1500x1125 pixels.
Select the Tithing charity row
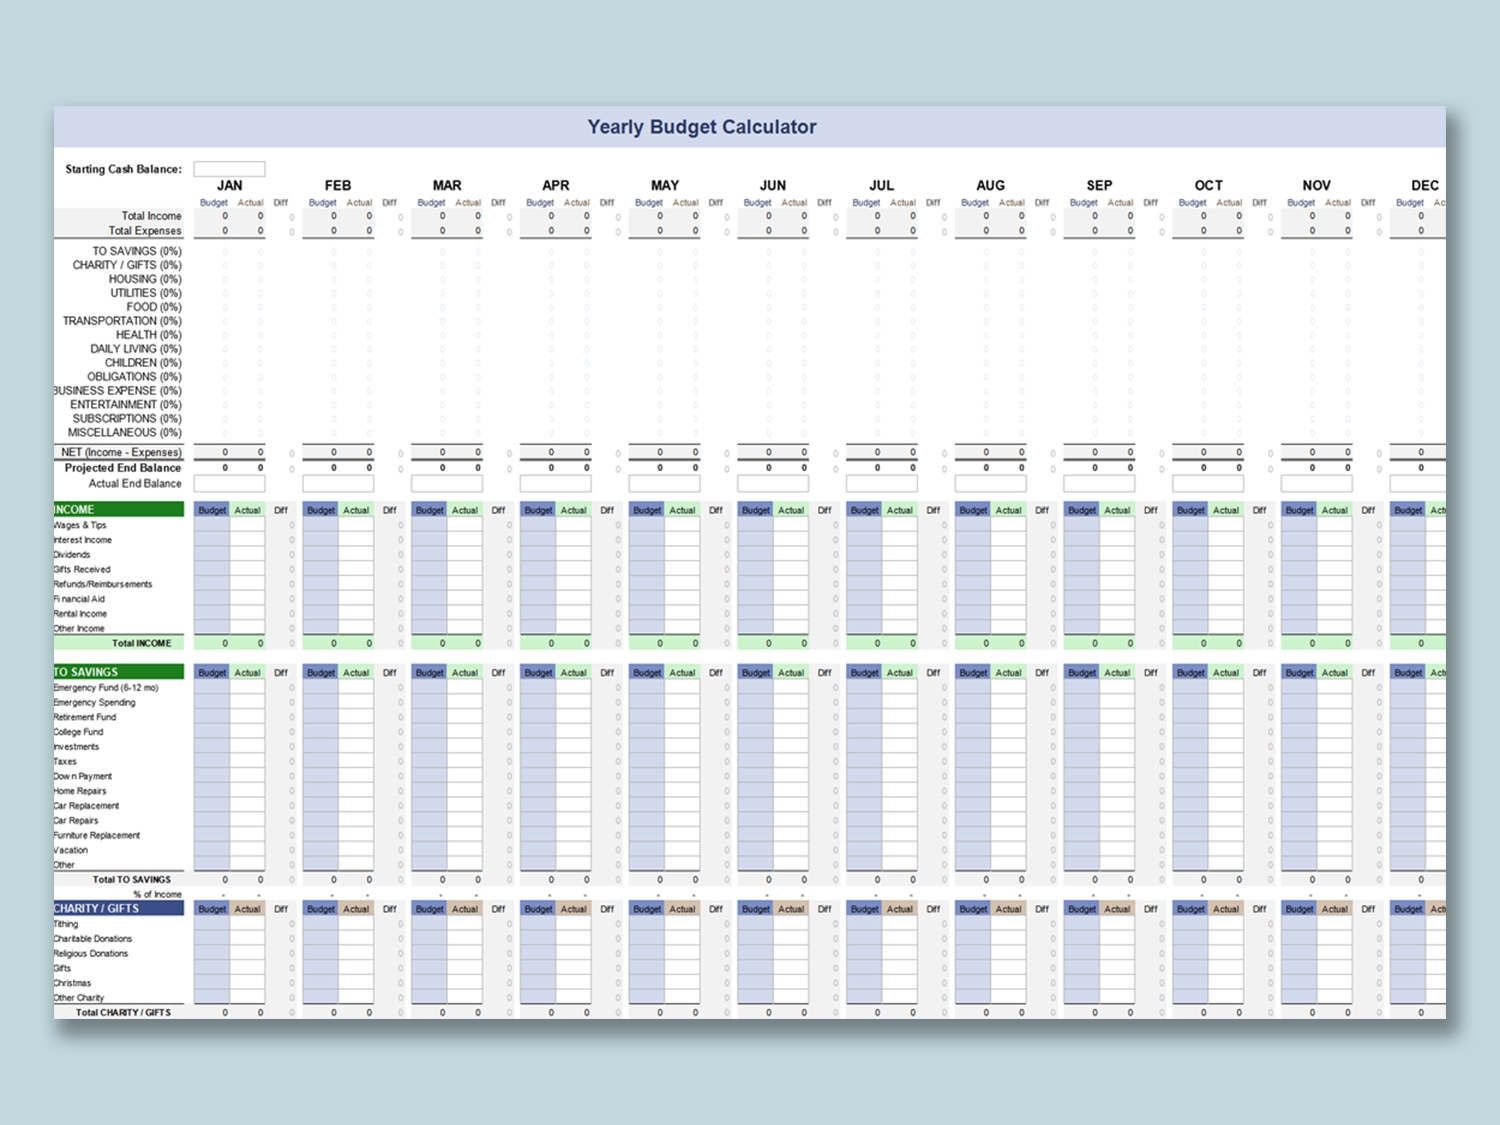(x=65, y=923)
